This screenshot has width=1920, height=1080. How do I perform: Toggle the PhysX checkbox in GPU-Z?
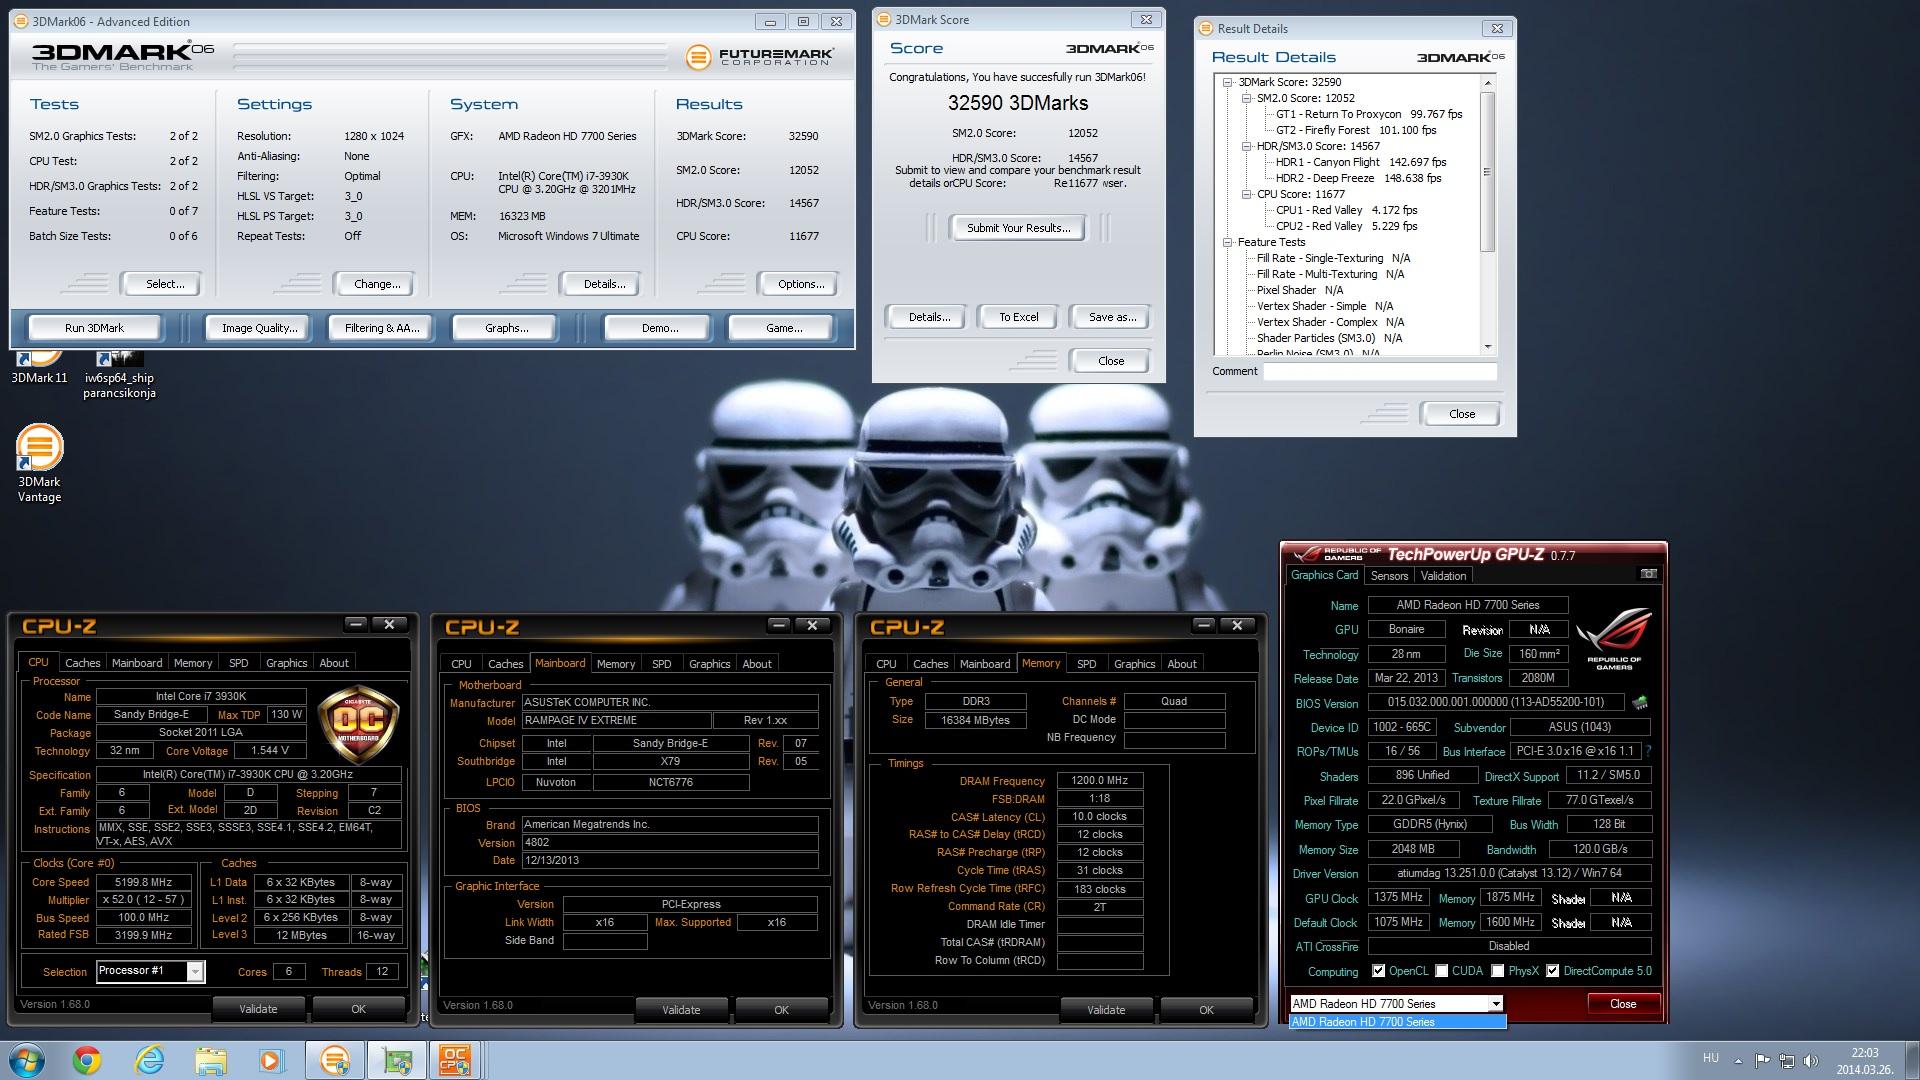click(x=1497, y=971)
